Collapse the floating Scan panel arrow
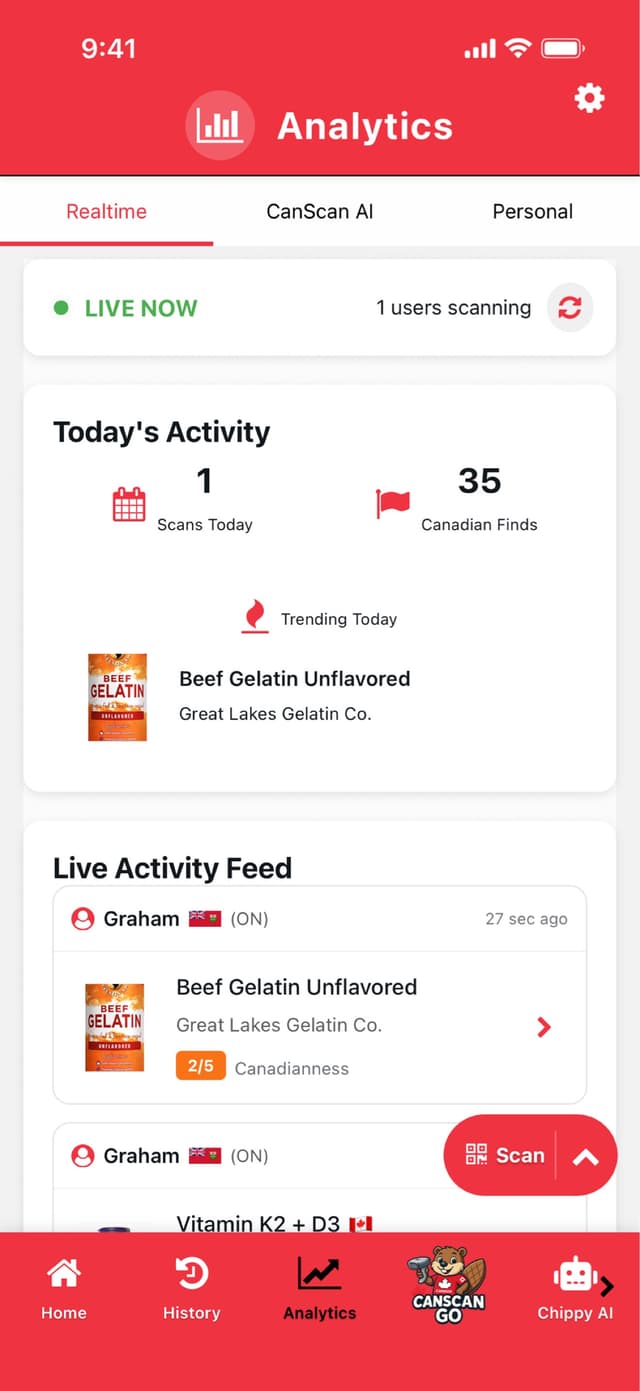 [587, 1155]
